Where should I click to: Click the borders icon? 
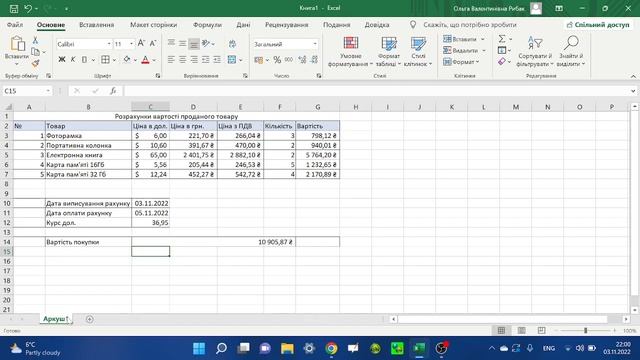pyautogui.click(x=105, y=60)
